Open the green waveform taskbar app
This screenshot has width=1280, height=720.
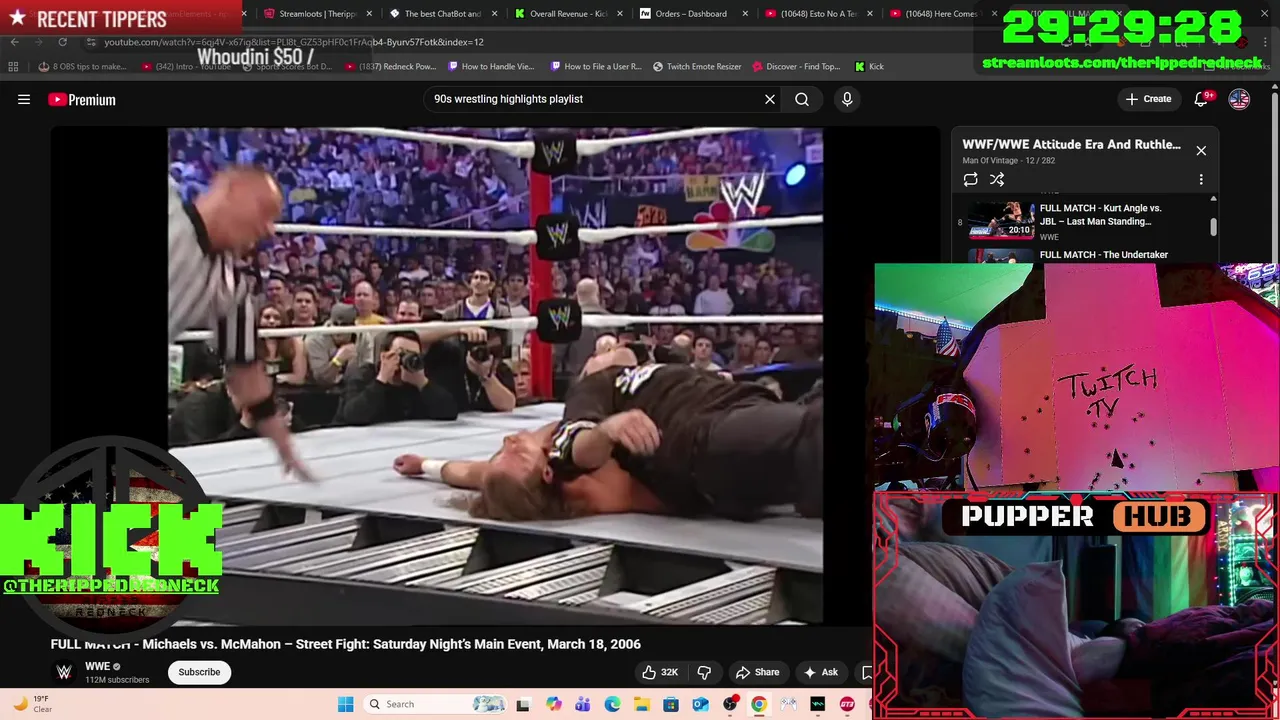(818, 704)
